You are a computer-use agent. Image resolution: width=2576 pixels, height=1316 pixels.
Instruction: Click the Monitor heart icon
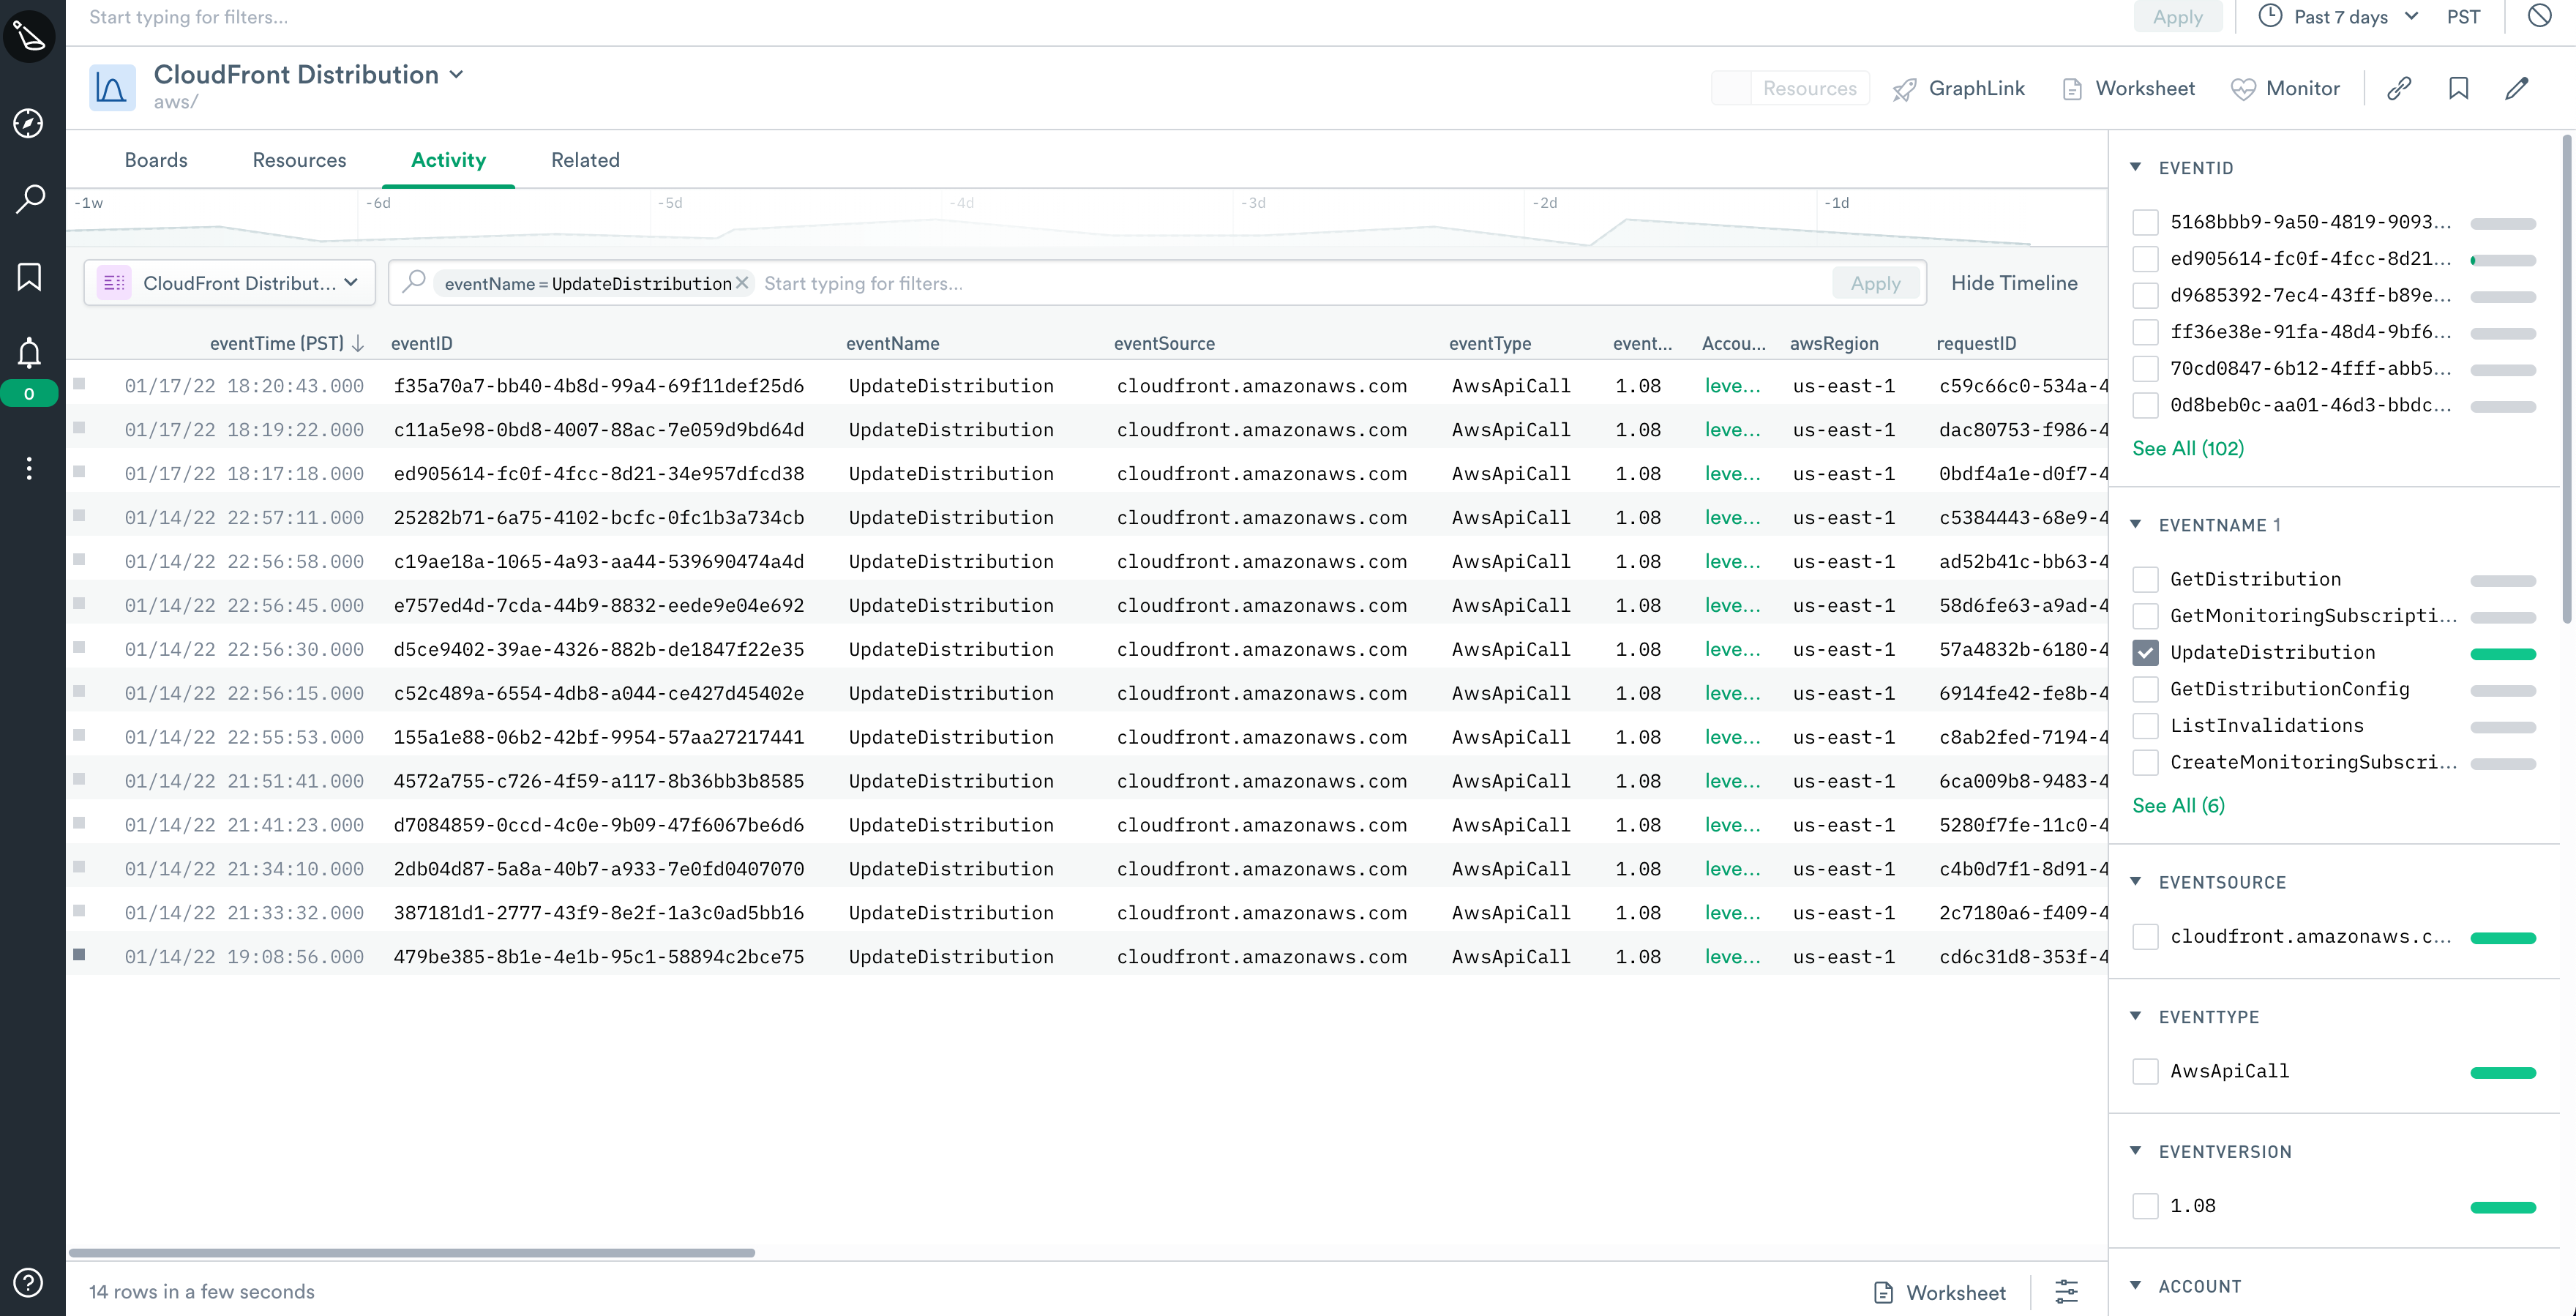point(2243,89)
